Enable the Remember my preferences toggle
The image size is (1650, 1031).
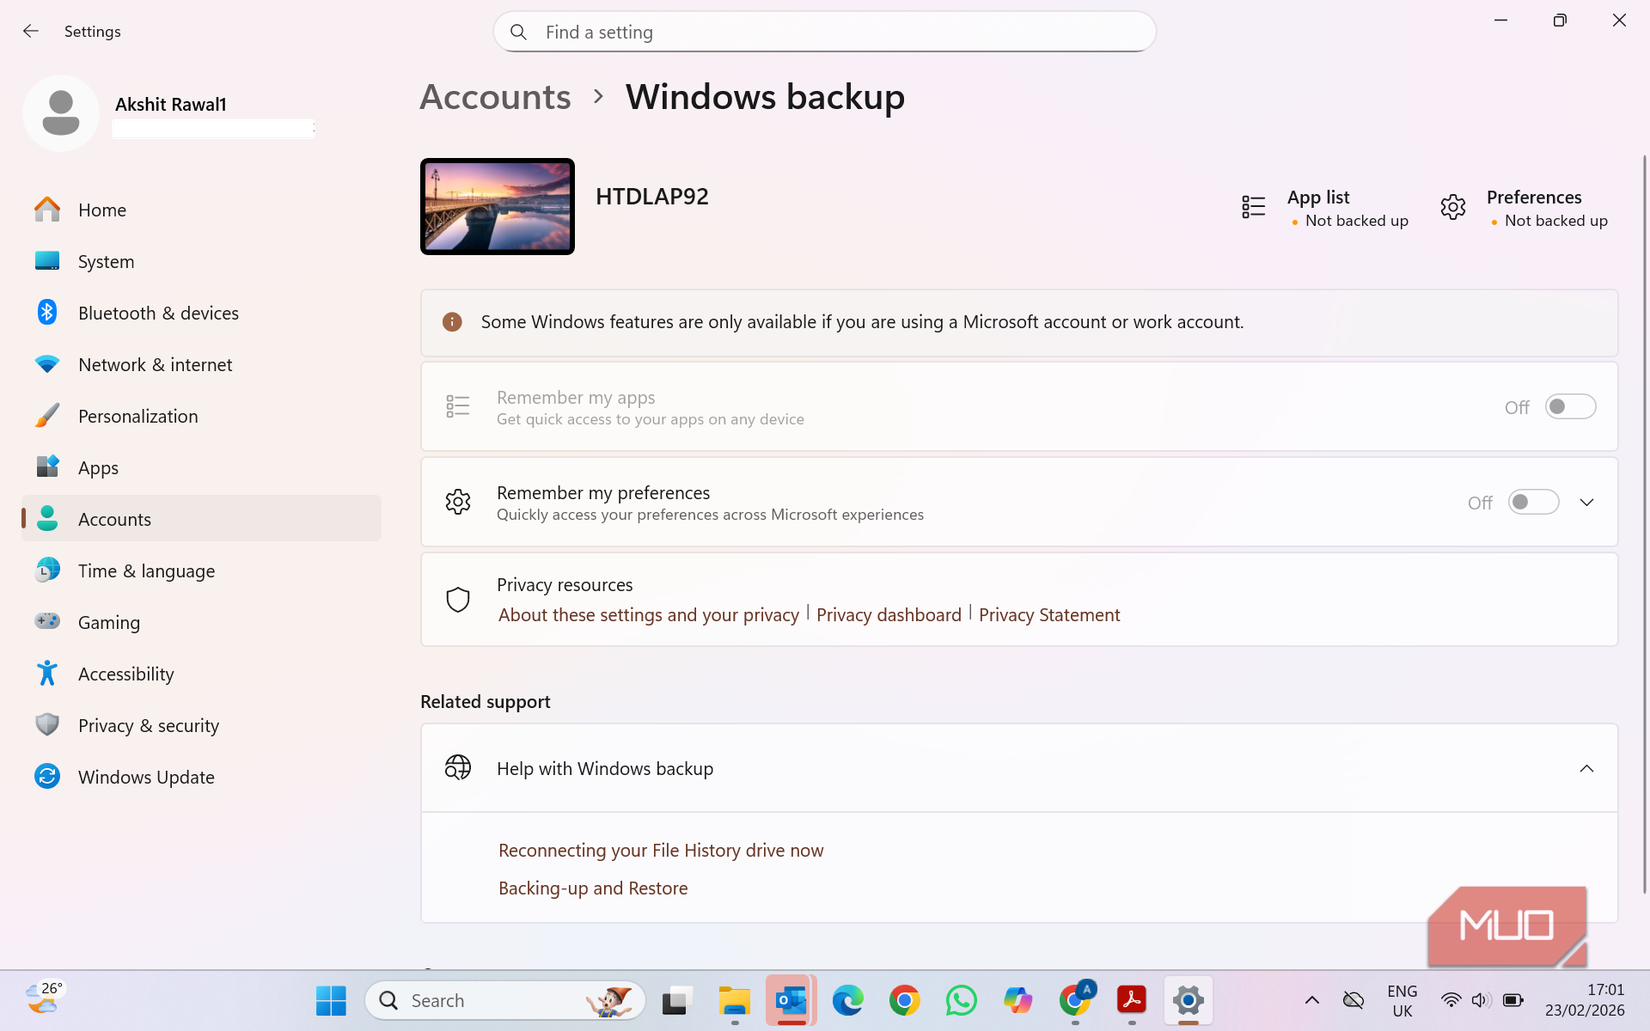point(1532,501)
